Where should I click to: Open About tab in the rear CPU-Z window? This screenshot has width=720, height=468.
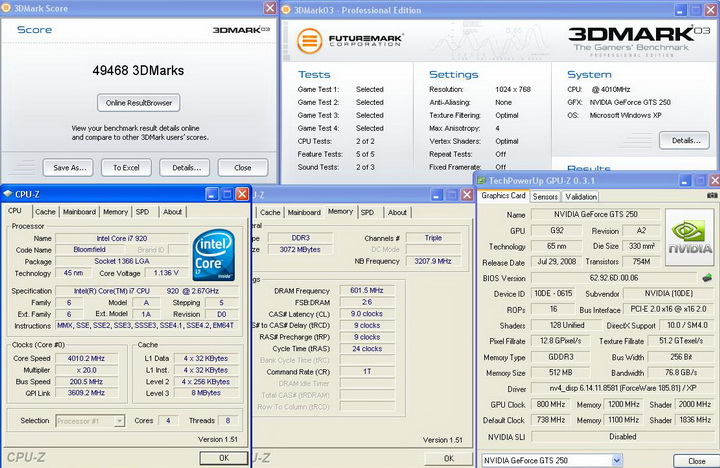click(397, 212)
